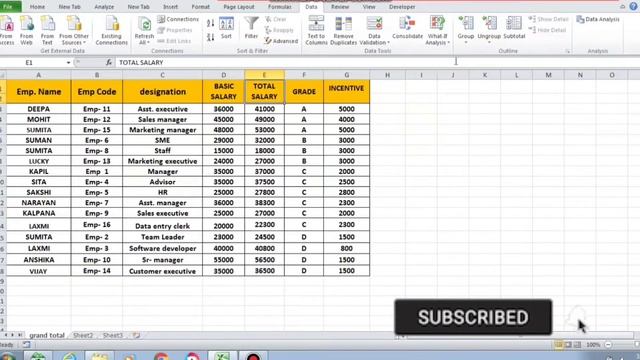Image resolution: width=640 pixels, height=360 pixels.
Task: Open Sheet2 worksheet tab
Action: (83, 336)
